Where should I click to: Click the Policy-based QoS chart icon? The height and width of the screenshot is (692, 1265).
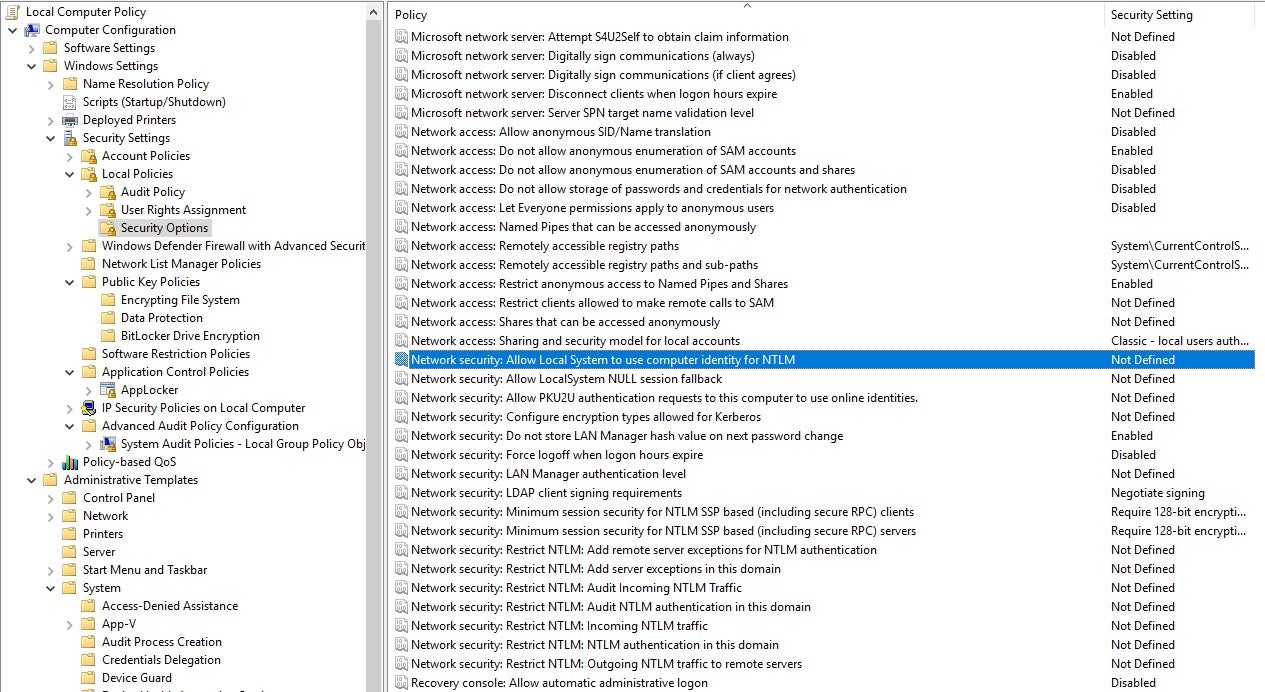point(70,462)
